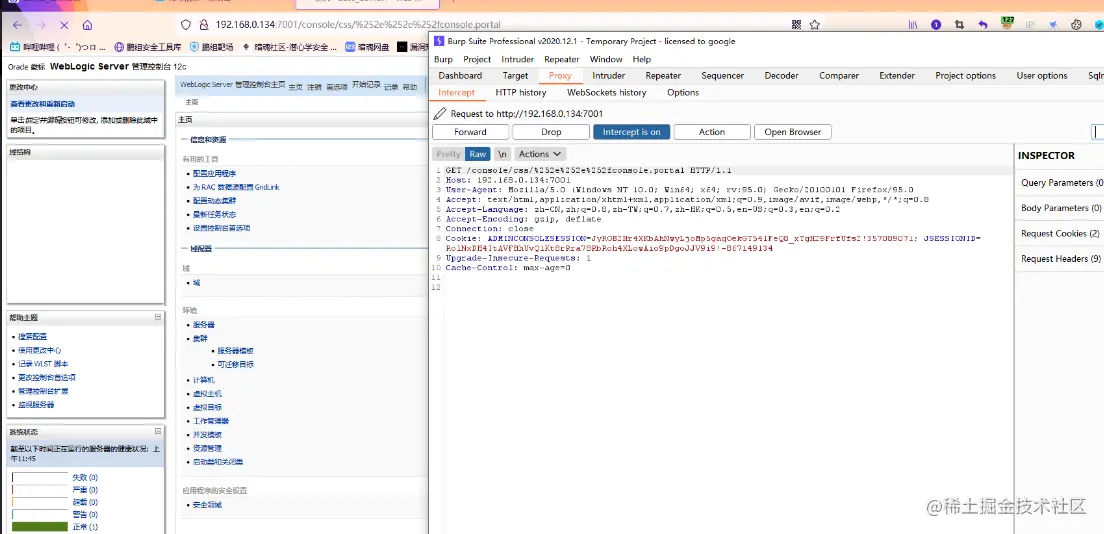Click the Action button
This screenshot has width=1104, height=534.
coord(712,132)
